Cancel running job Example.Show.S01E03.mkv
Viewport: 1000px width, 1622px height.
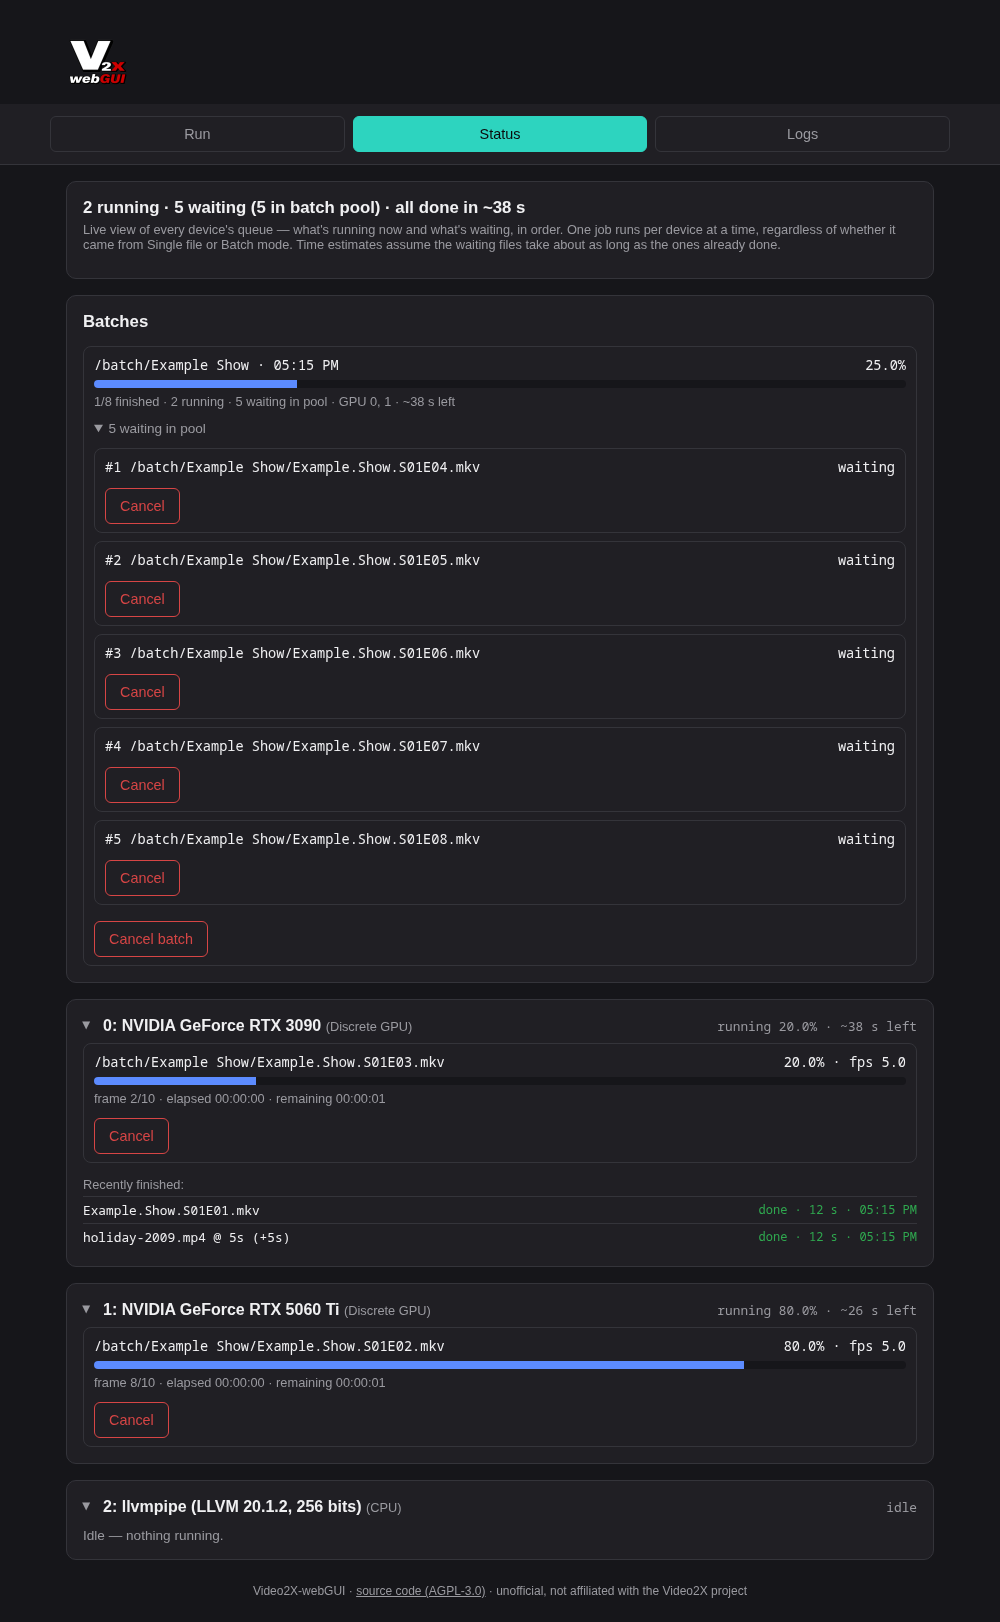point(131,1136)
